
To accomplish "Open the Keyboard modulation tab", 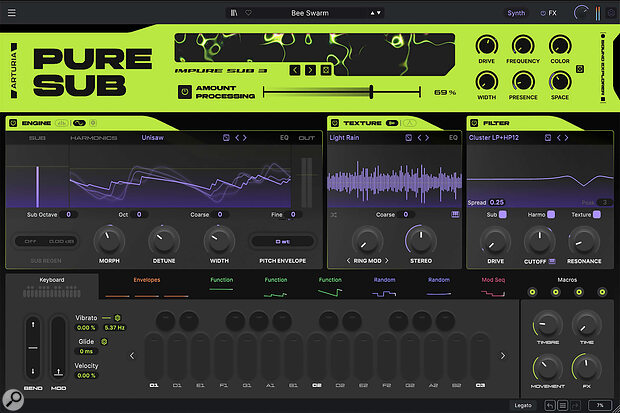I will (52, 286).
